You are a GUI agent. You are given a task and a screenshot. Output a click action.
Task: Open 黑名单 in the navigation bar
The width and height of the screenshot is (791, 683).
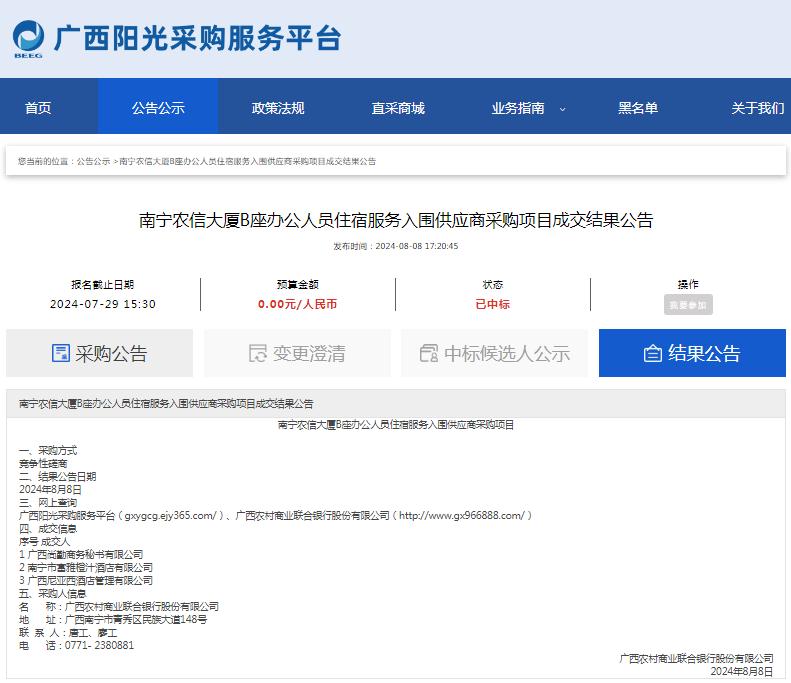point(638,108)
